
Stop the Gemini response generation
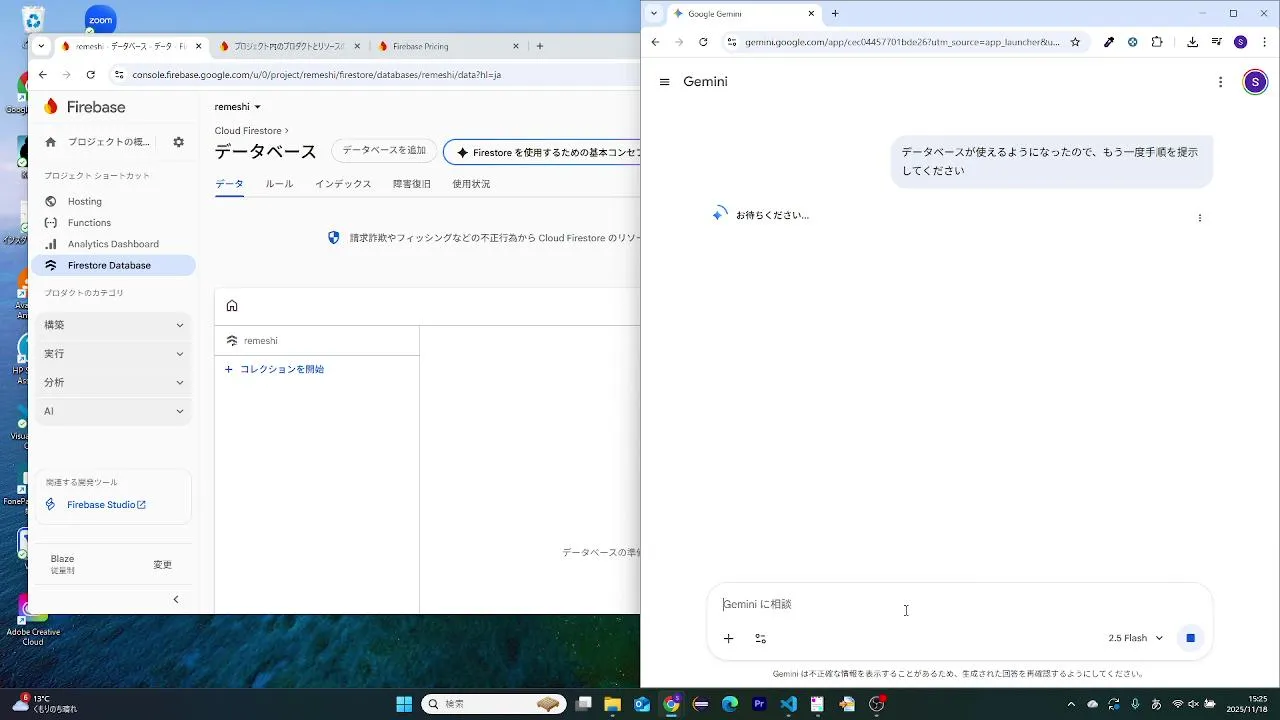pyautogui.click(x=1190, y=638)
